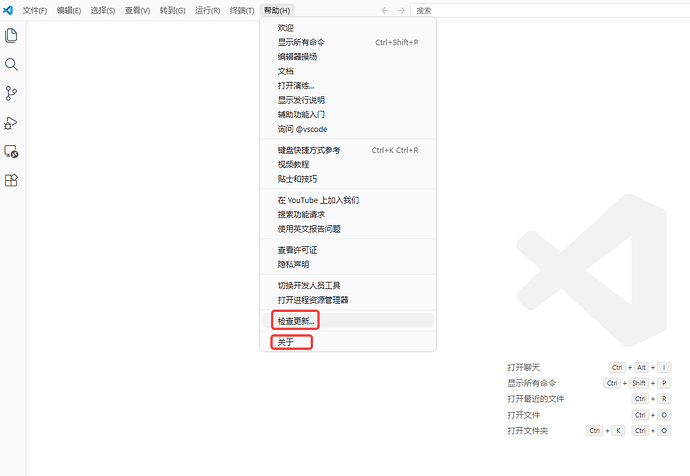The height and width of the screenshot is (476, 690).
Task: Choose 检查更新... in Help menu
Action: (348, 321)
